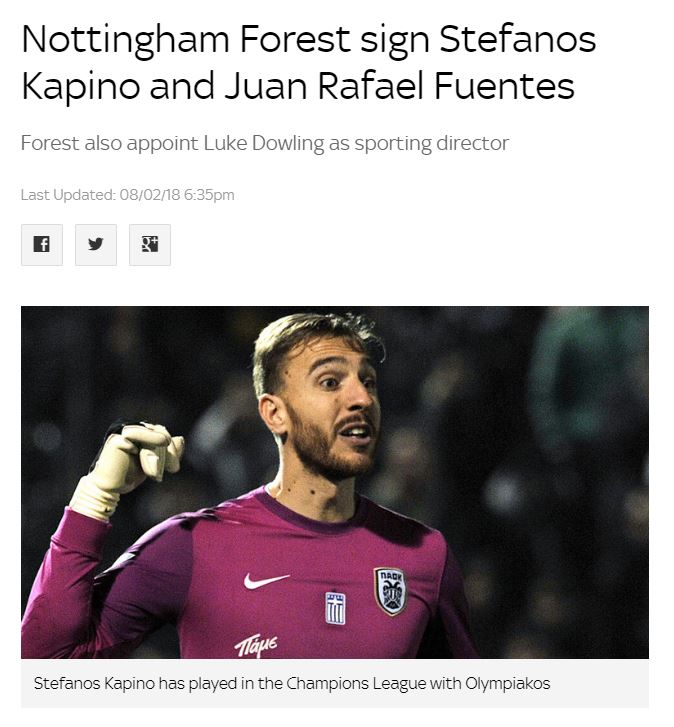Screen dimensions: 674x727
Task: Click the PAOK club badge on the shirt
Action: pos(390,591)
